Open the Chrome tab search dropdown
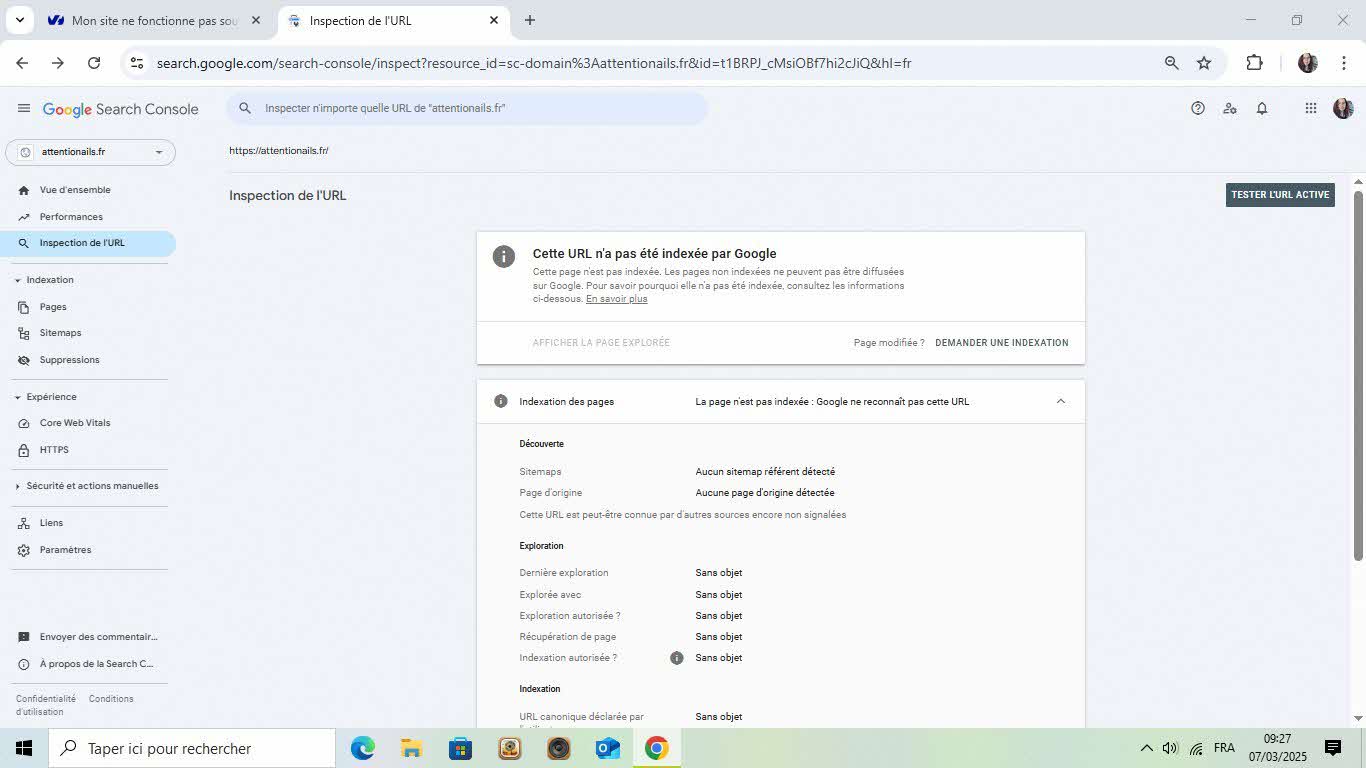1366x768 pixels. click(x=19, y=20)
